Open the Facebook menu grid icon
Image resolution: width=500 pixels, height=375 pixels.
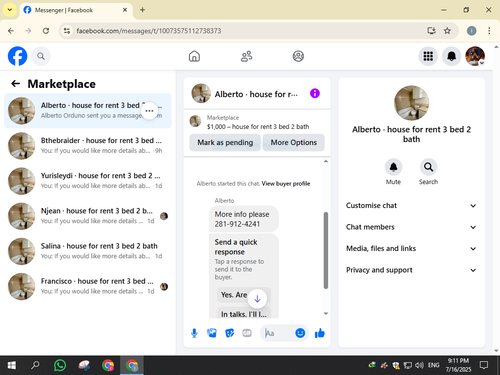click(x=428, y=56)
